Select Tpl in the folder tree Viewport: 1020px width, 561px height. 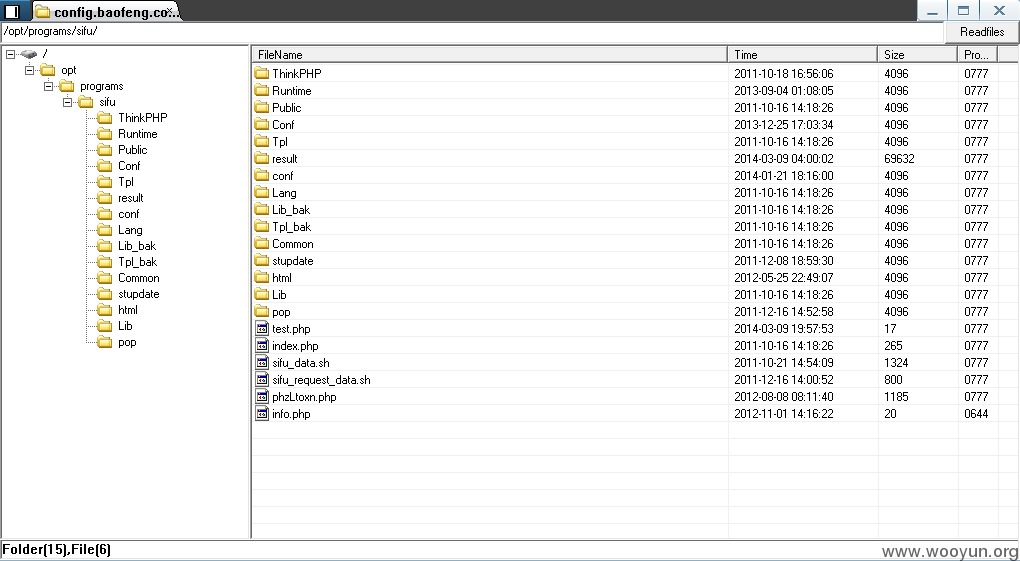pyautogui.click(x=126, y=182)
